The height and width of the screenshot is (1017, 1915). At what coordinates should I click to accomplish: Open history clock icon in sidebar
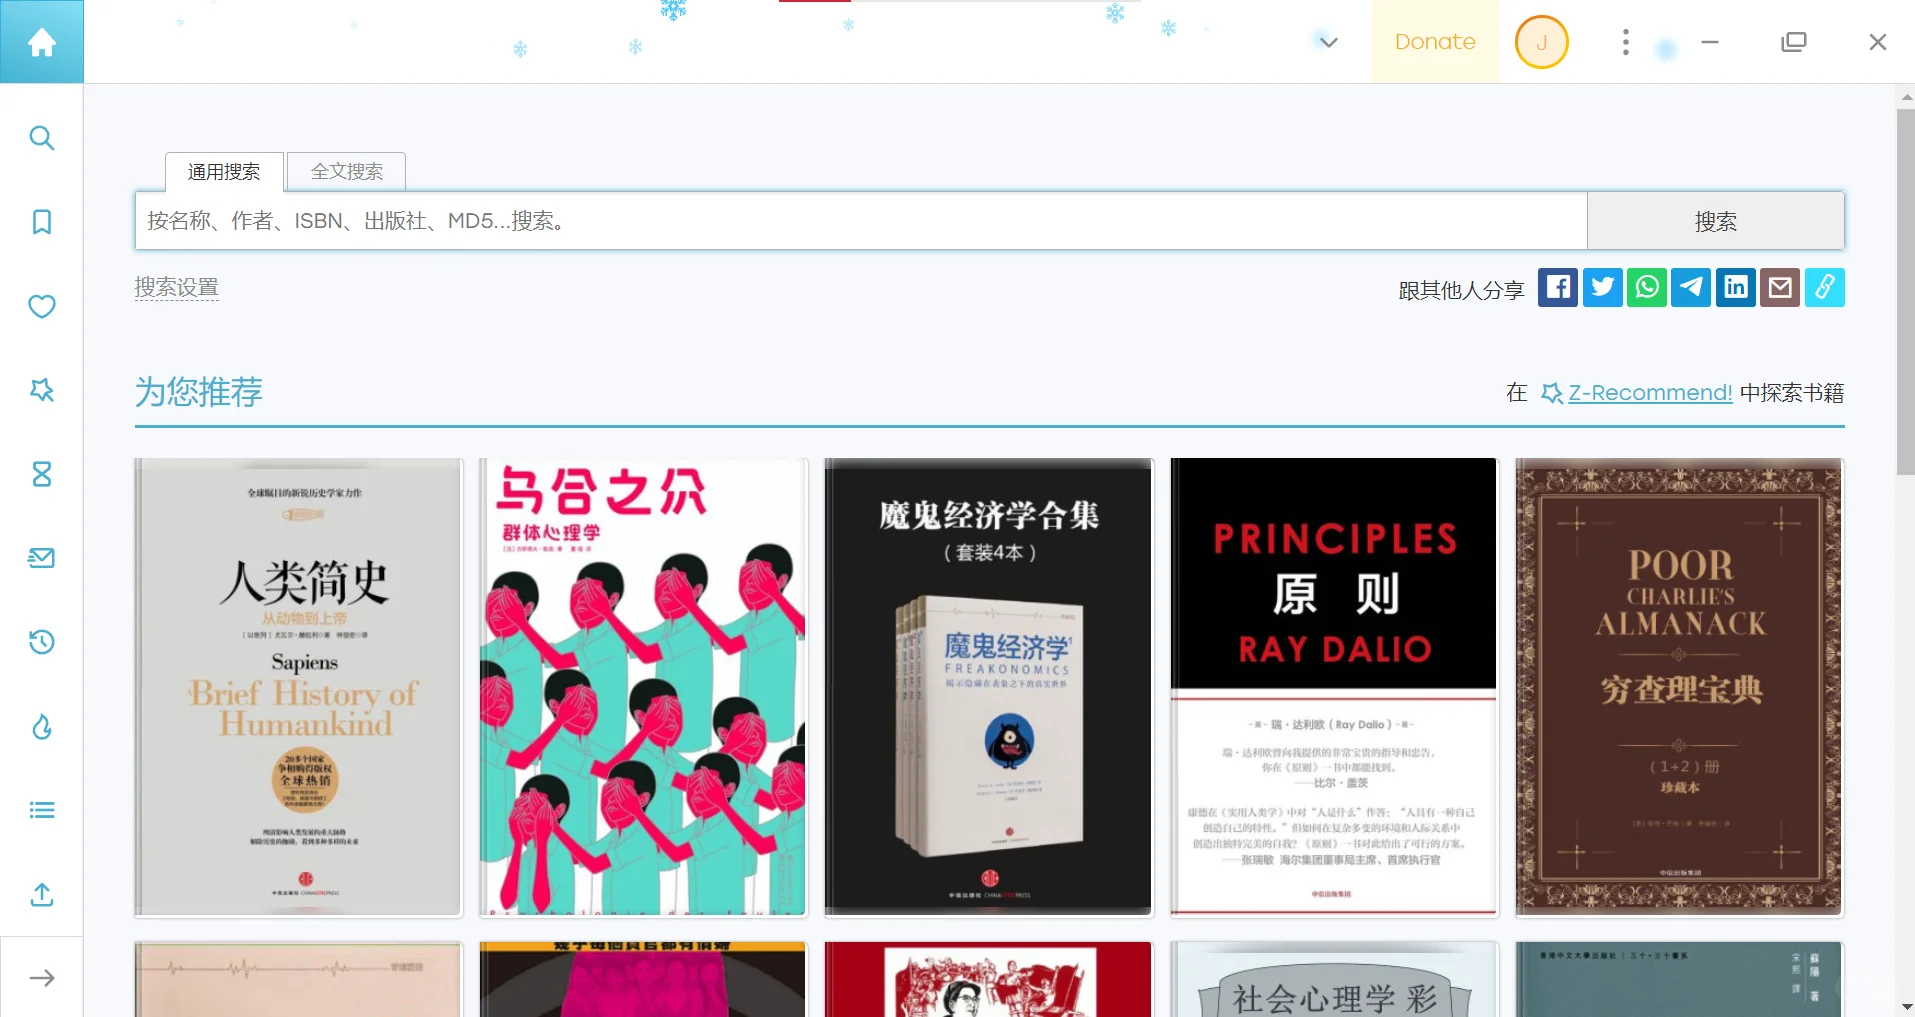(41, 642)
